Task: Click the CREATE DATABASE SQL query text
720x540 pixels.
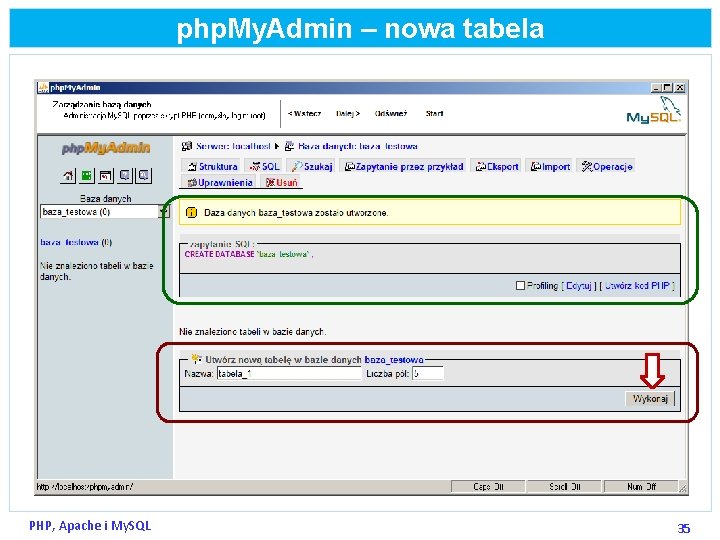Action: click(x=248, y=254)
